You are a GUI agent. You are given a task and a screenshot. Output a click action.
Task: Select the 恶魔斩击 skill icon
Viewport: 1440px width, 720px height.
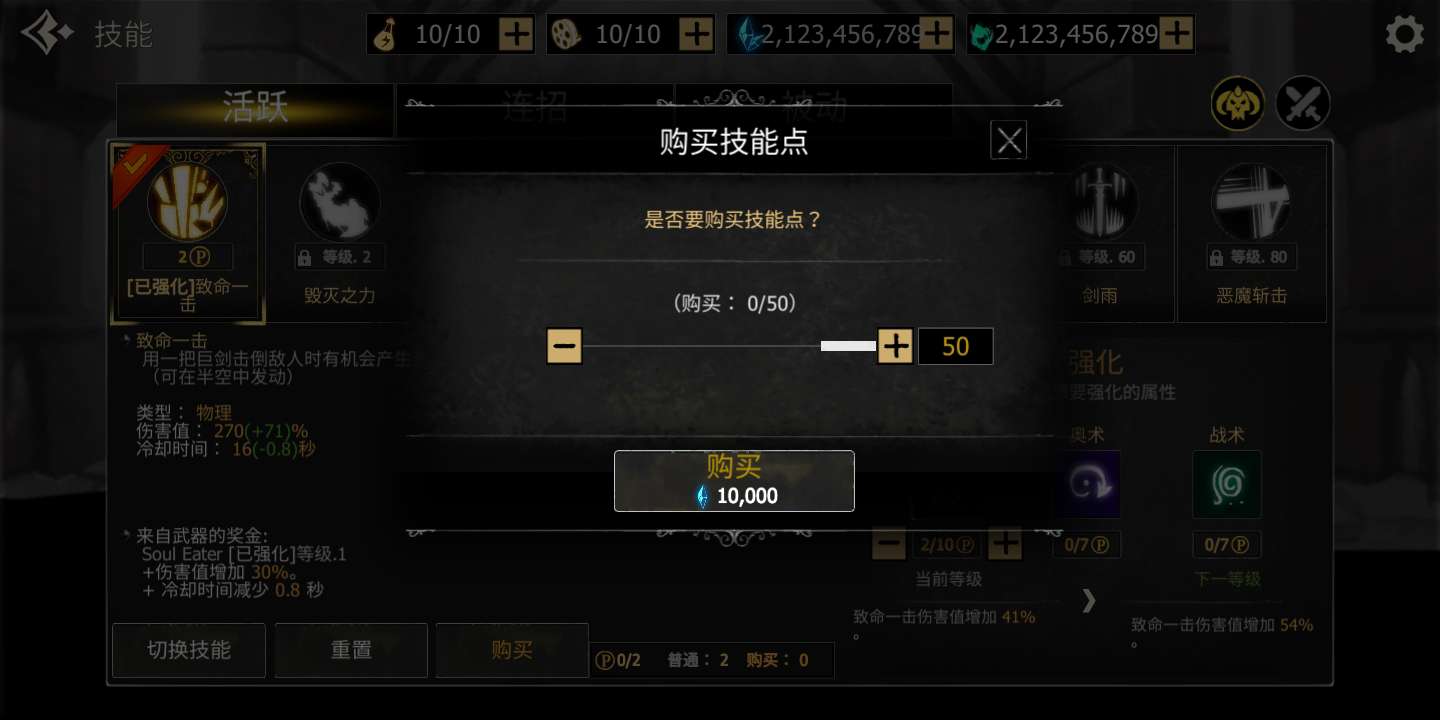[x=1251, y=202]
